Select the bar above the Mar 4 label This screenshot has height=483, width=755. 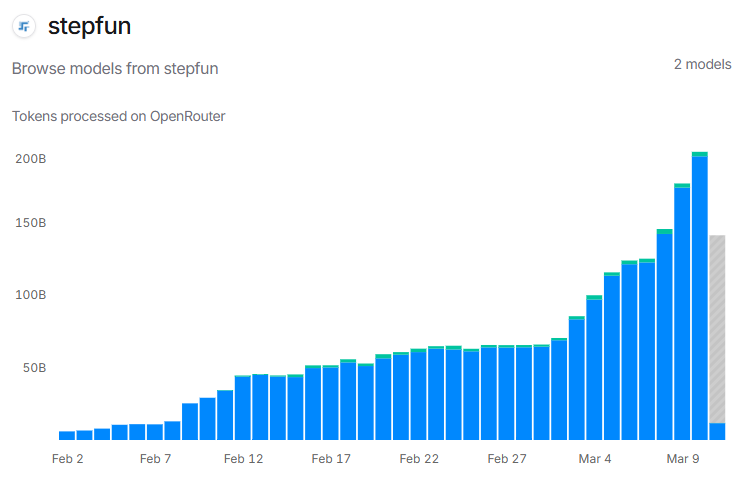point(594,370)
